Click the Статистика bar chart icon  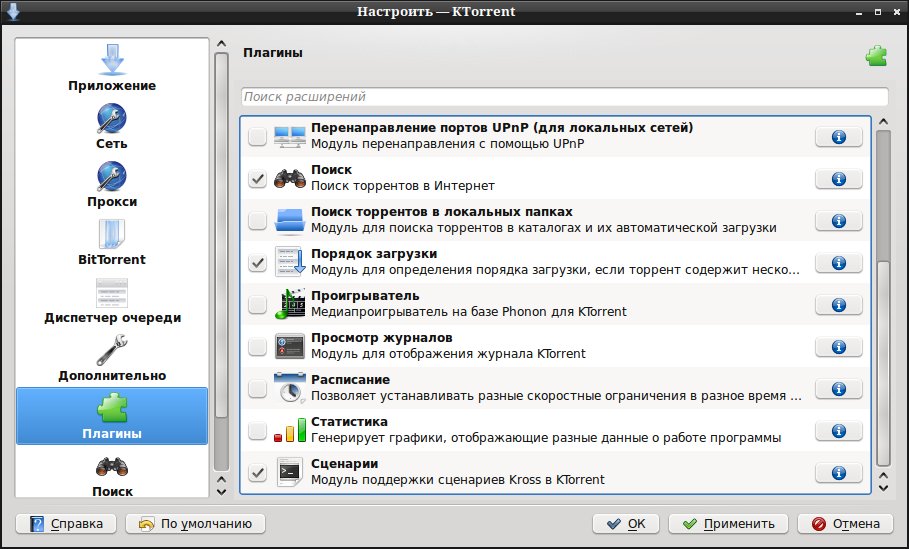289,430
